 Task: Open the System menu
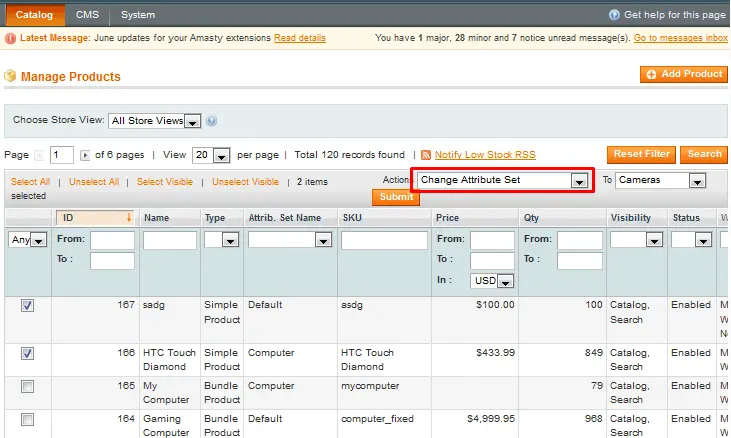138,15
